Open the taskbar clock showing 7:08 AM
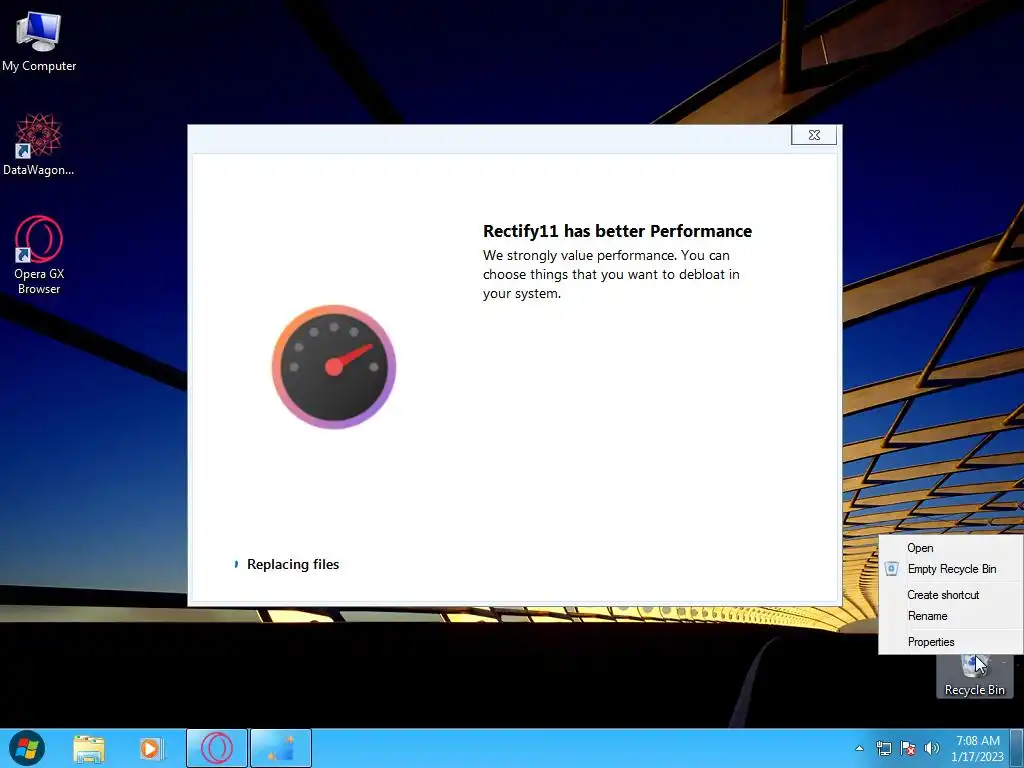 coord(977,748)
